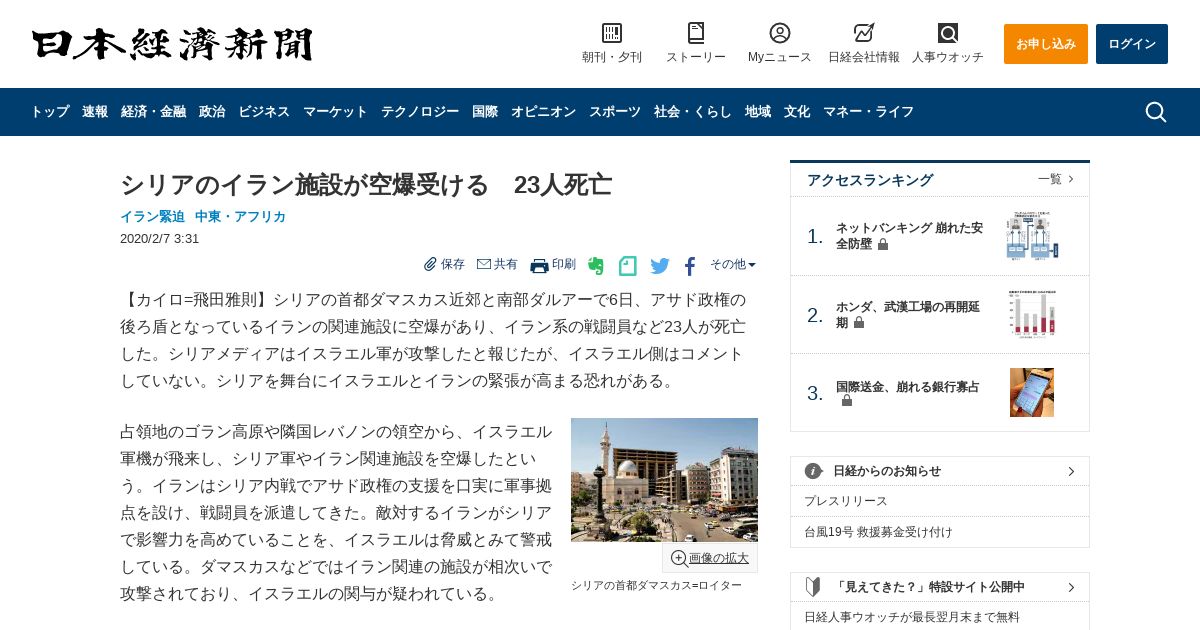Open the 速報 navigation item
The image size is (1200, 630).
click(95, 112)
